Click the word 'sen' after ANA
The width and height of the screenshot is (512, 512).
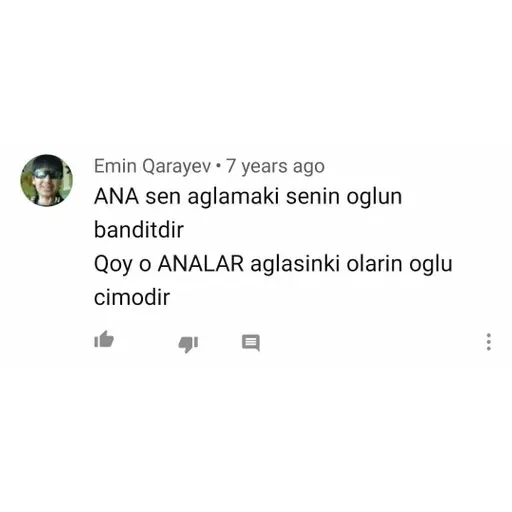[163, 197]
